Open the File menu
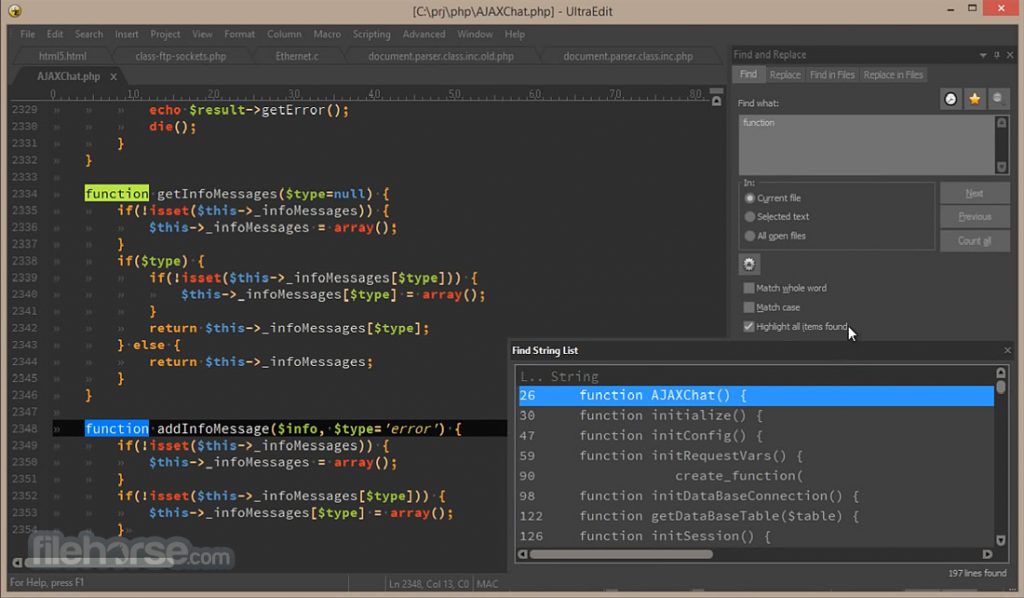The width and height of the screenshot is (1024, 598). point(27,34)
